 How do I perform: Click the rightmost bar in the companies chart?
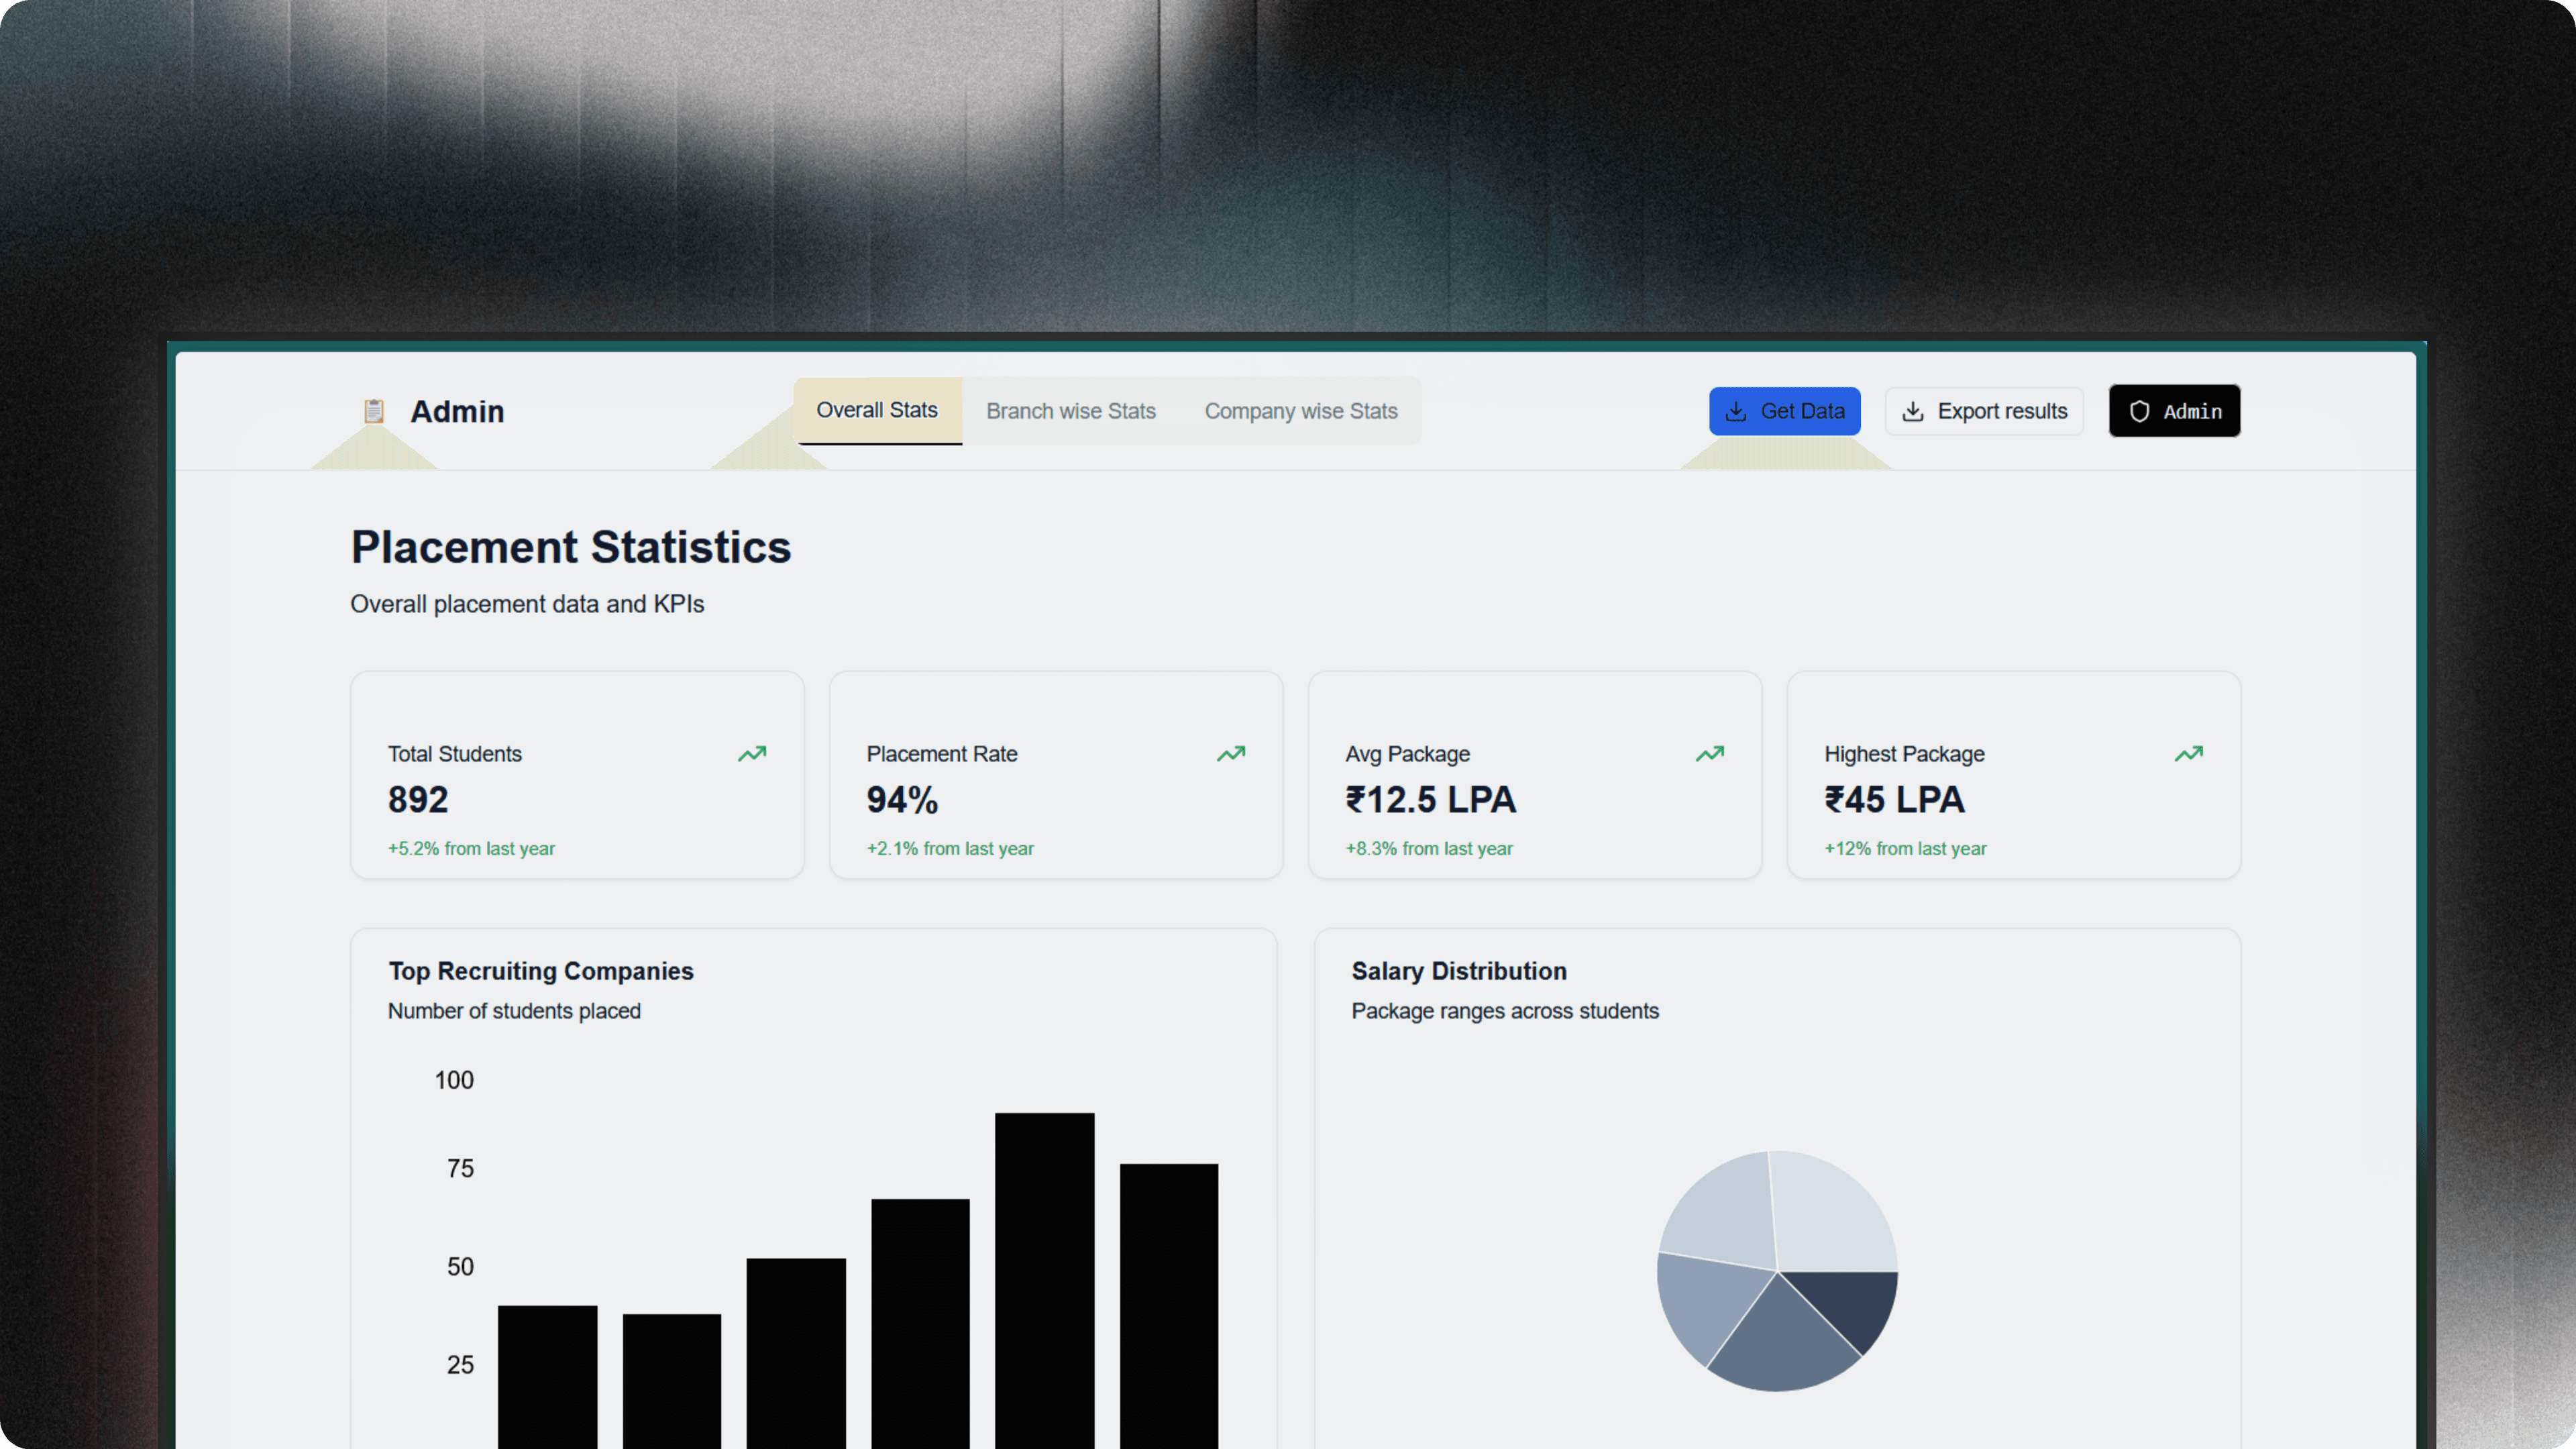pos(1169,1305)
